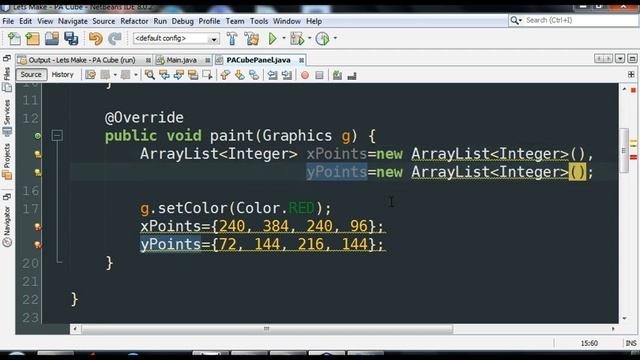Click the split editor icon near the vertical scrollbar

tap(631, 74)
